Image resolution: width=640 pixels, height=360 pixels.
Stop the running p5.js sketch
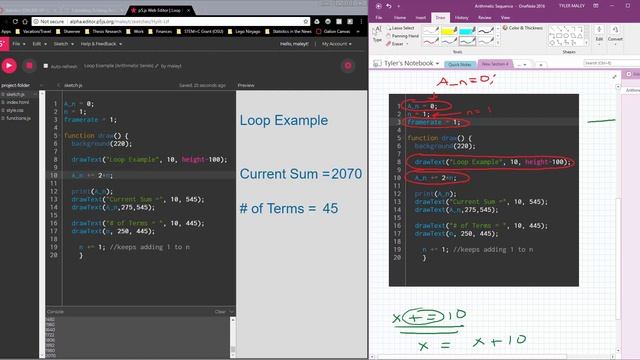pyautogui.click(x=29, y=66)
